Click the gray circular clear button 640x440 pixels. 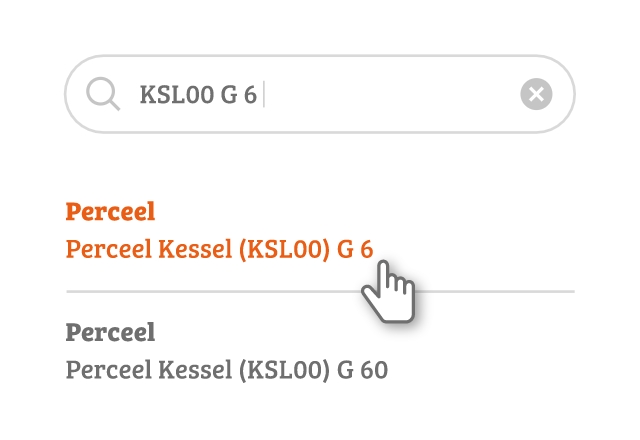tap(536, 94)
